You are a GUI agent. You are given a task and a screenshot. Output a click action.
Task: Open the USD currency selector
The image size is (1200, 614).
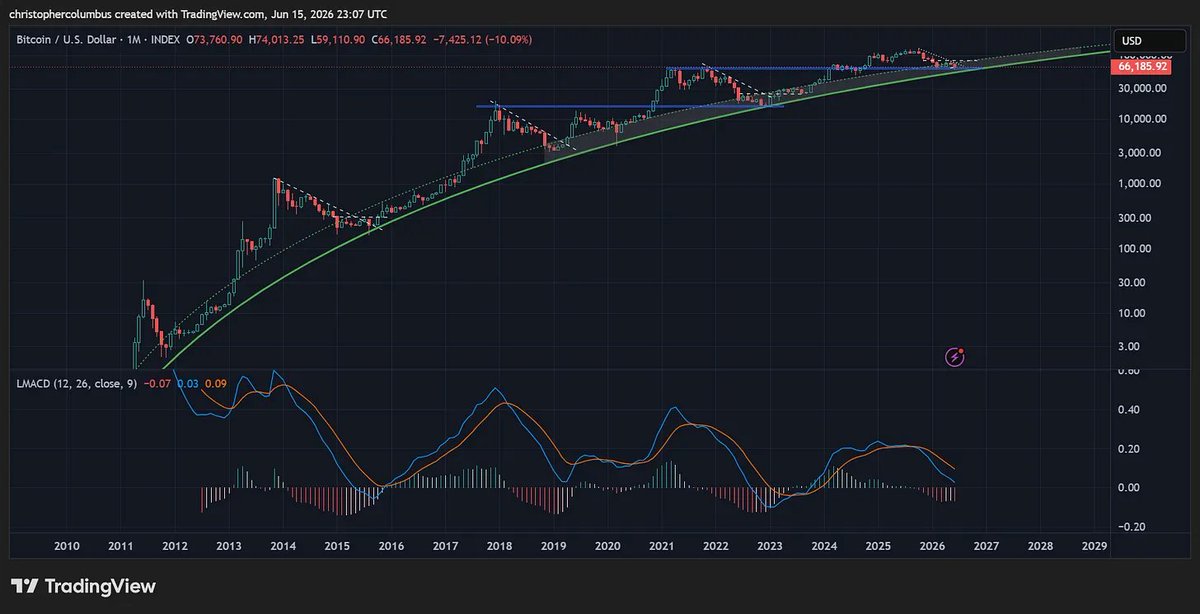[x=1151, y=41]
